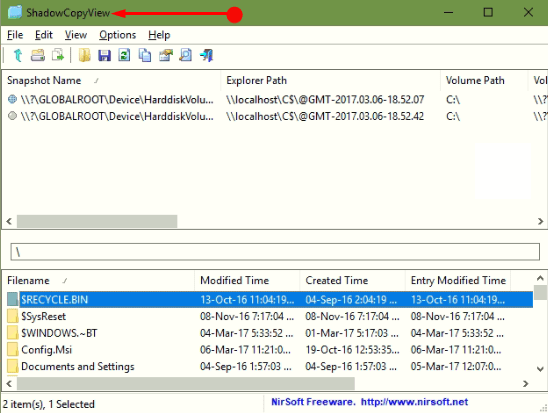Click the Copy Selected Items icon

coord(145,55)
